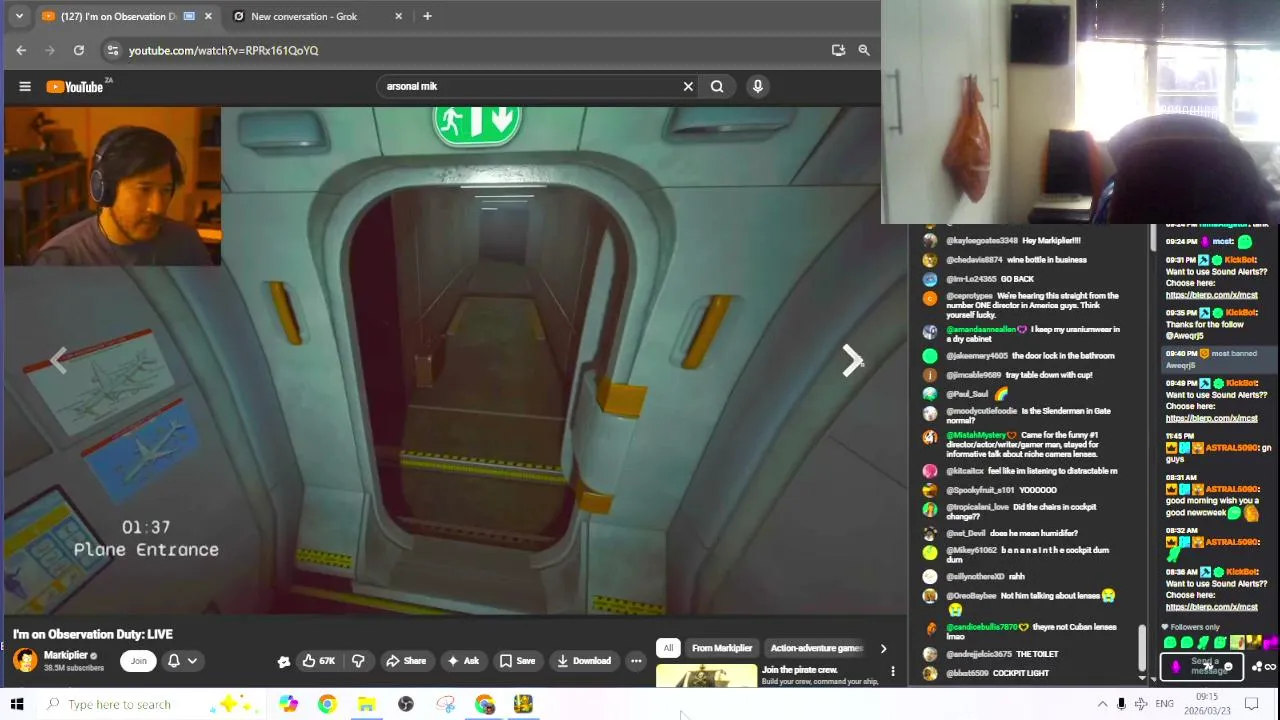Open the Snipping Tool taskbar icon

445,704
